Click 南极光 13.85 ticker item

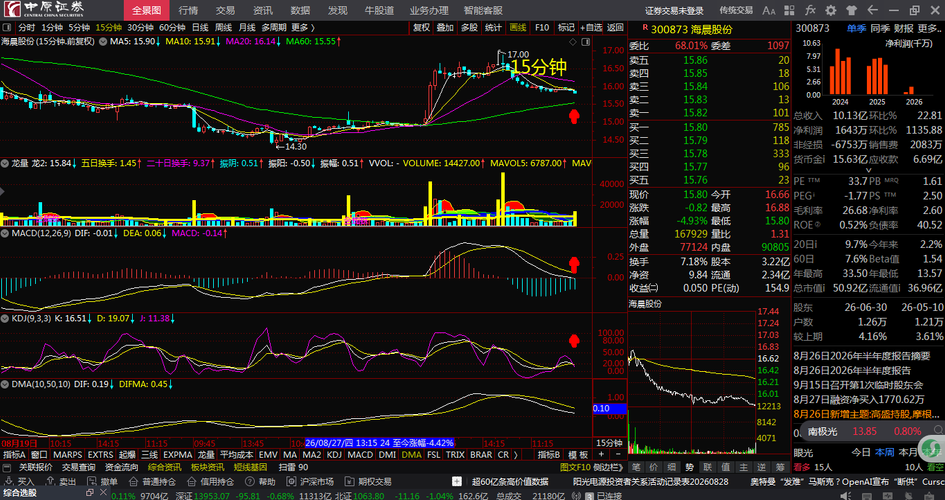pyautogui.click(x=864, y=431)
